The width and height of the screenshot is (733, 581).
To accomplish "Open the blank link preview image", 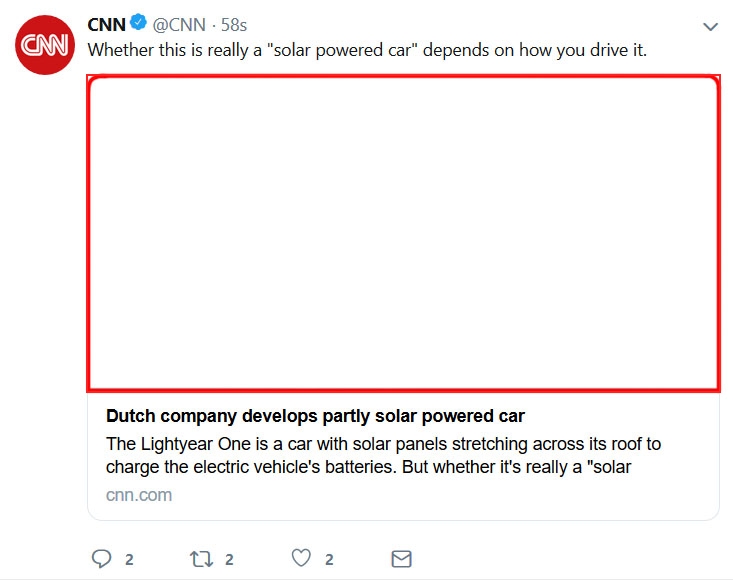I will click(403, 233).
